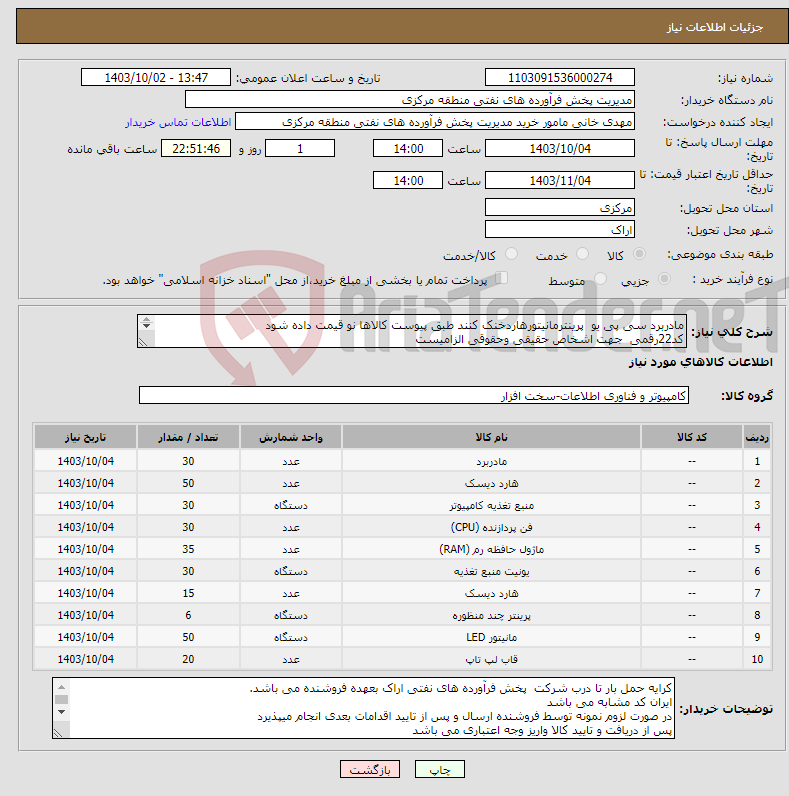Click the announcement date-time field 1403/10/02

pyautogui.click(x=156, y=78)
